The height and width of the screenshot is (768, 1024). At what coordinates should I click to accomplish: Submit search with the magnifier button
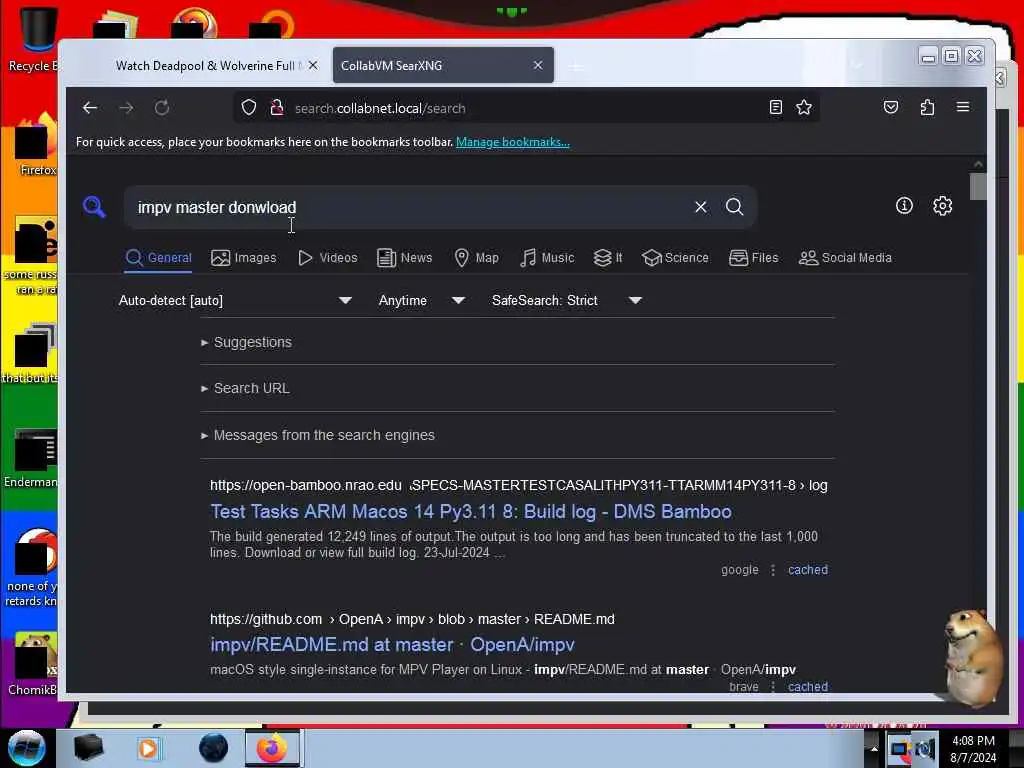(735, 207)
